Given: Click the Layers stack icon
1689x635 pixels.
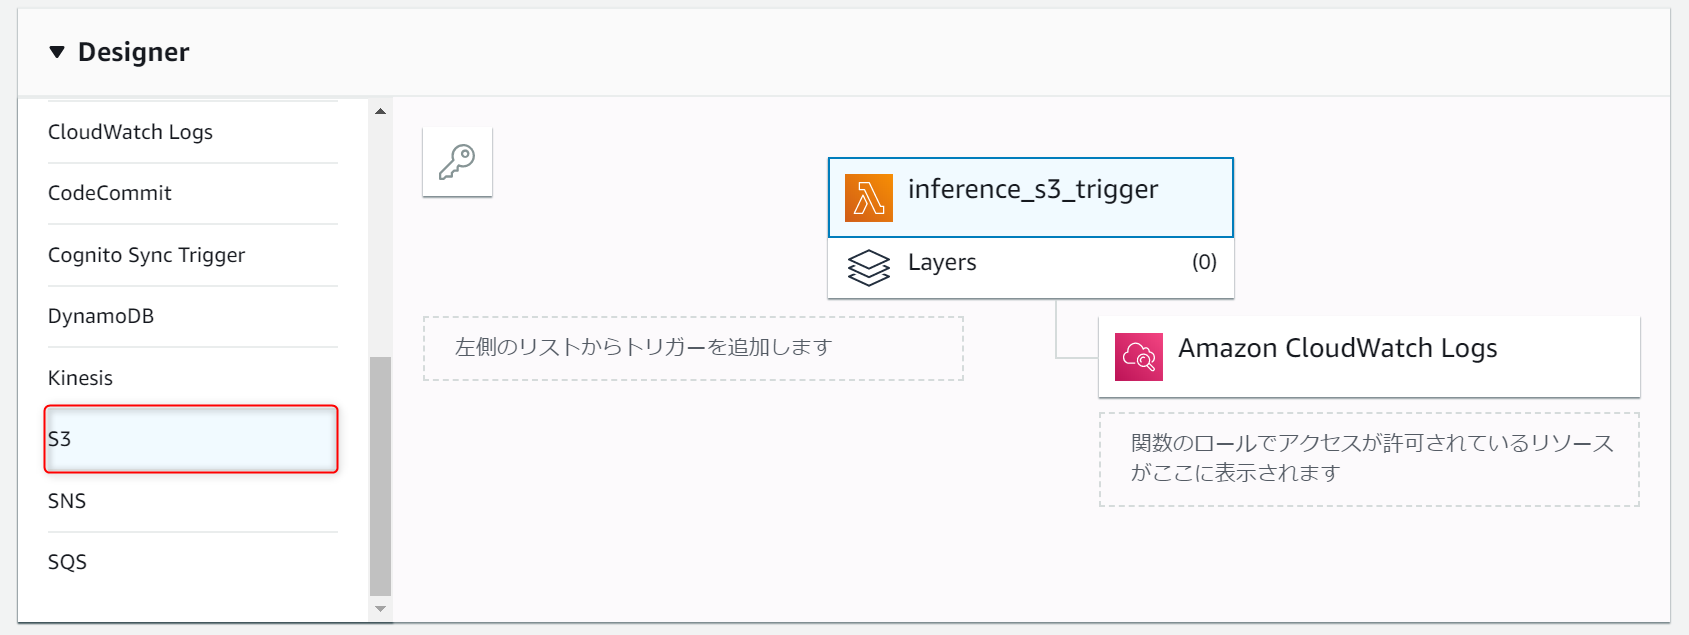Looking at the screenshot, I should (x=868, y=267).
